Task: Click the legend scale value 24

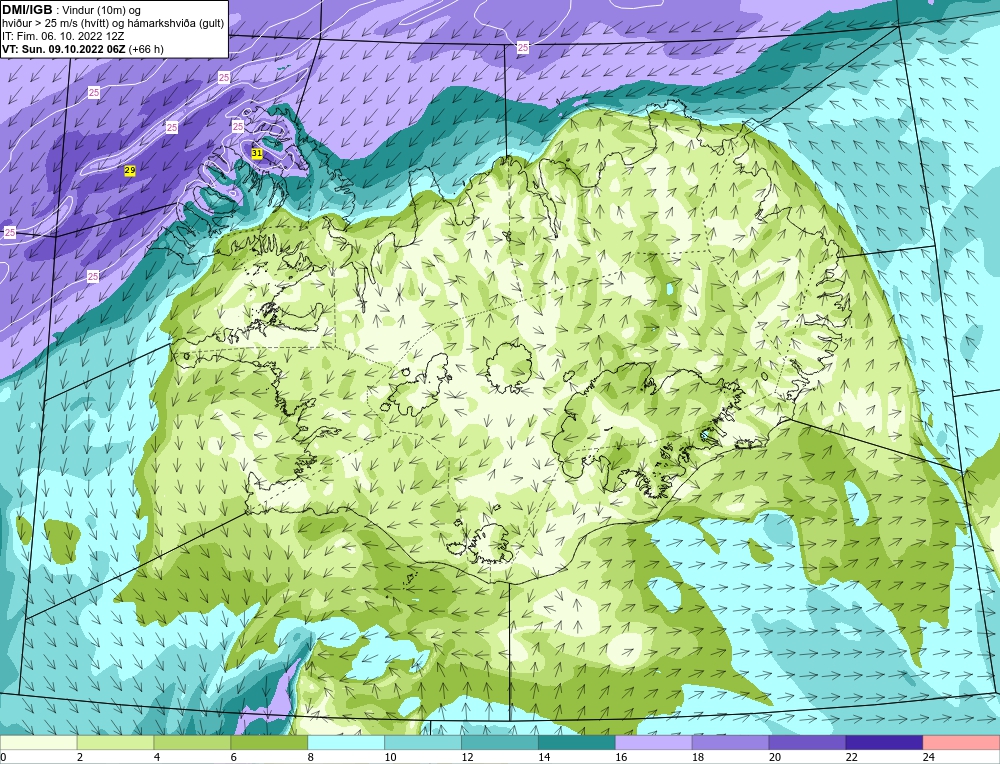Action: (x=929, y=757)
